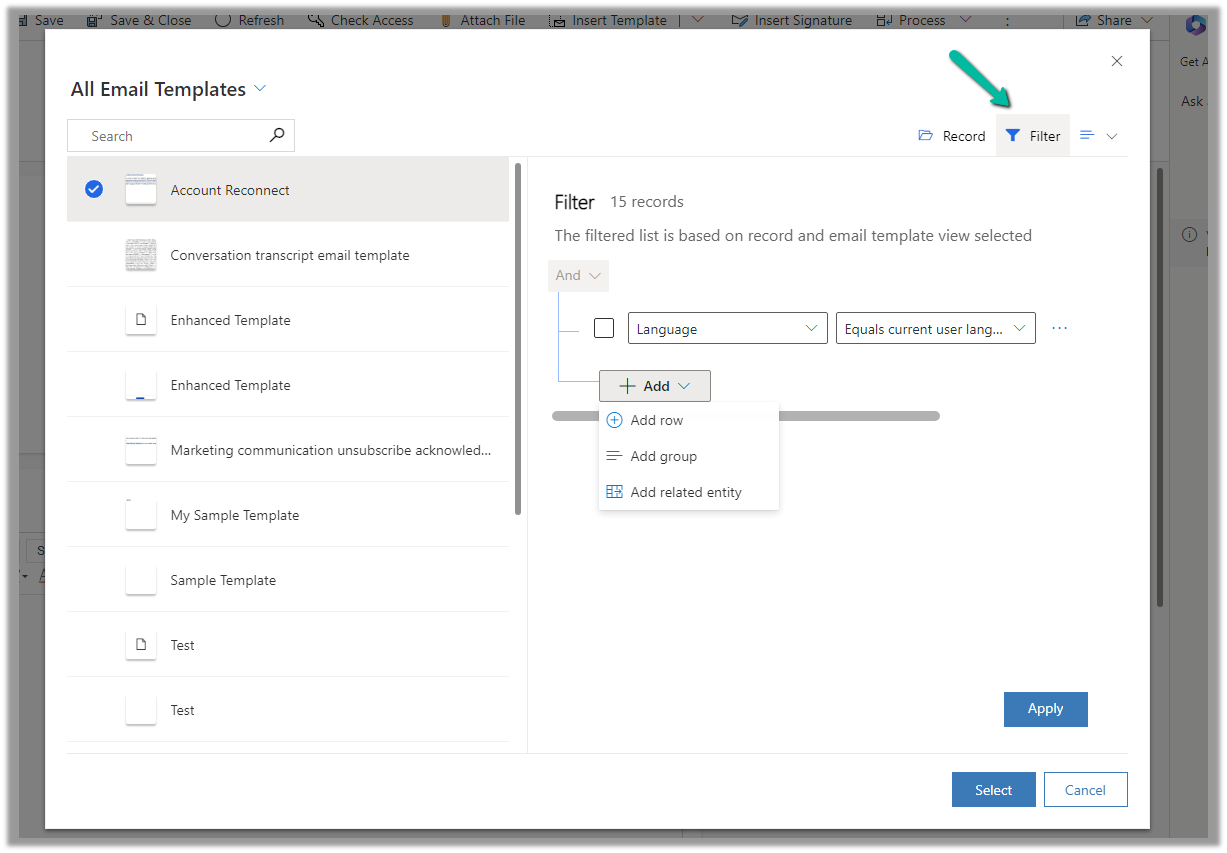Select Add group menu item
The width and height of the screenshot is (1227, 853).
[663, 456]
